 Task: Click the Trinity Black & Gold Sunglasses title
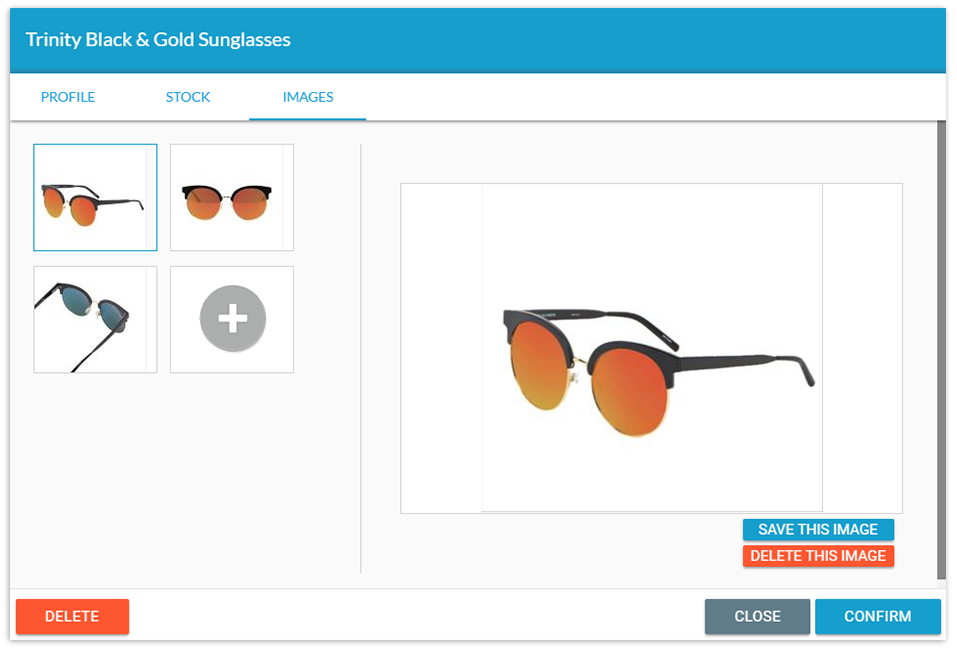[x=158, y=40]
